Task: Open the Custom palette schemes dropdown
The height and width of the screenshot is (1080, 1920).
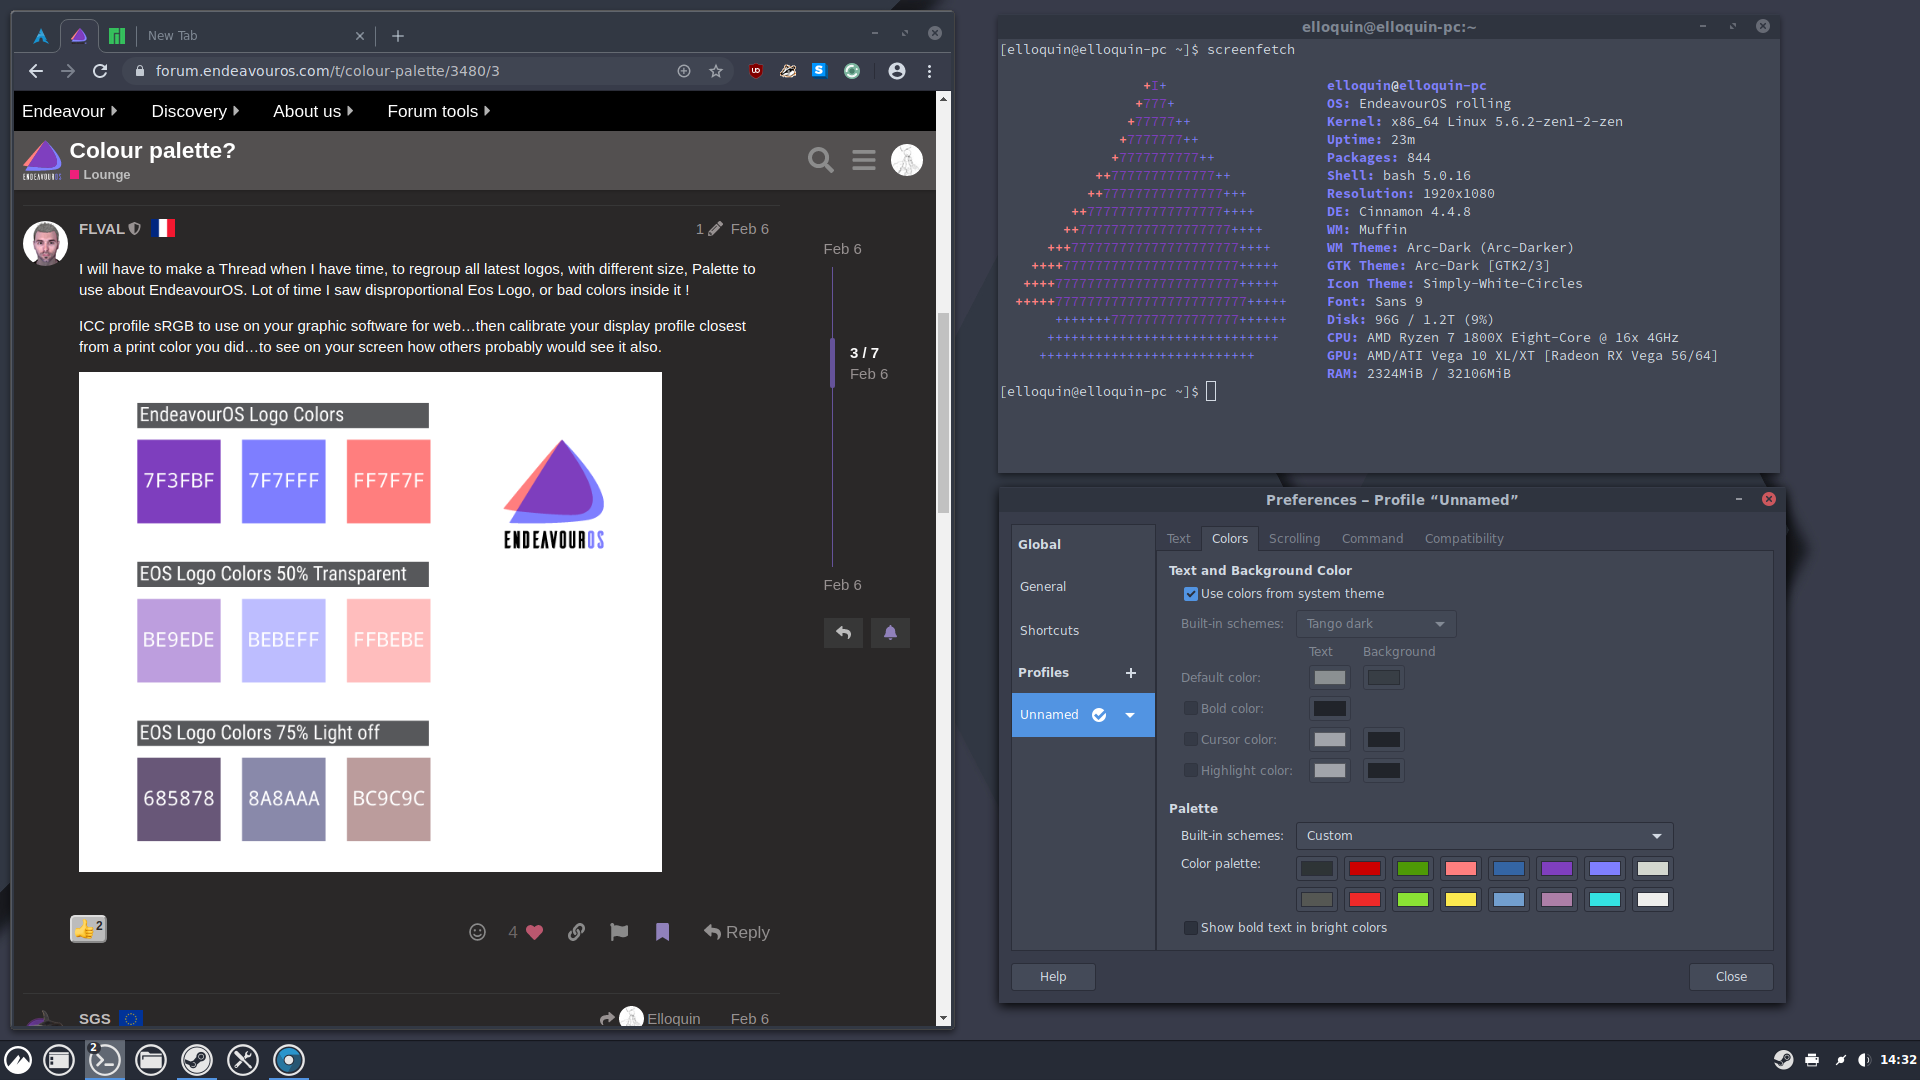Action: (1484, 836)
